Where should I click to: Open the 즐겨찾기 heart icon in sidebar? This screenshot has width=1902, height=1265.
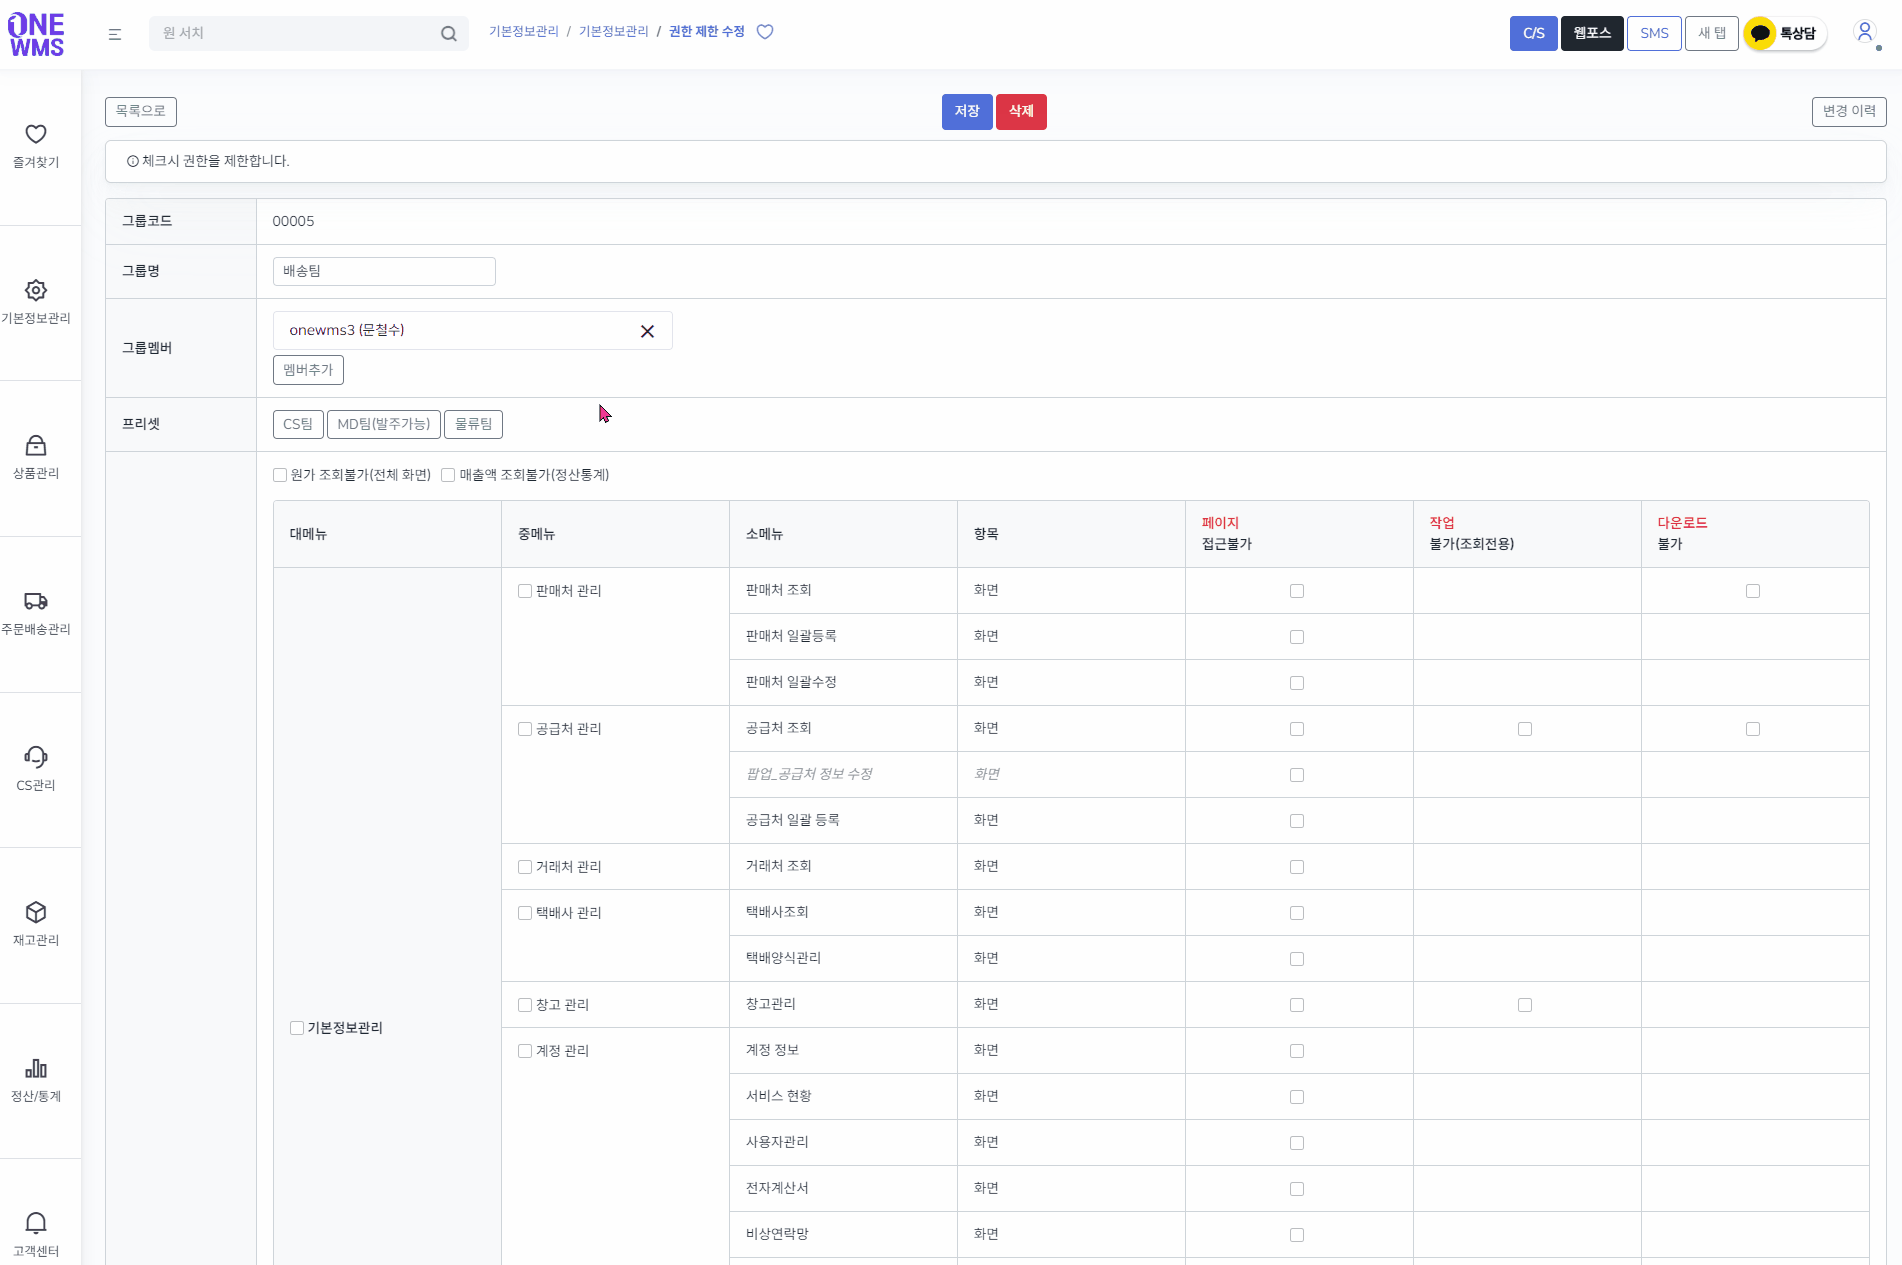(x=36, y=134)
